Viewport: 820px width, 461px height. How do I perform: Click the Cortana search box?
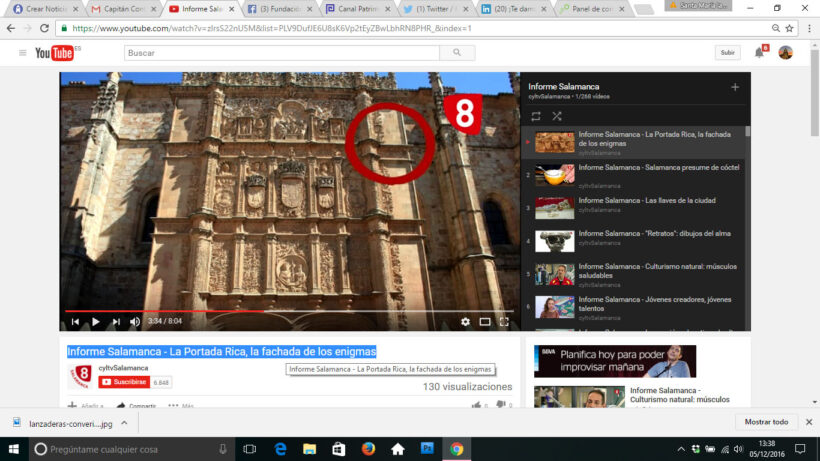click(131, 449)
